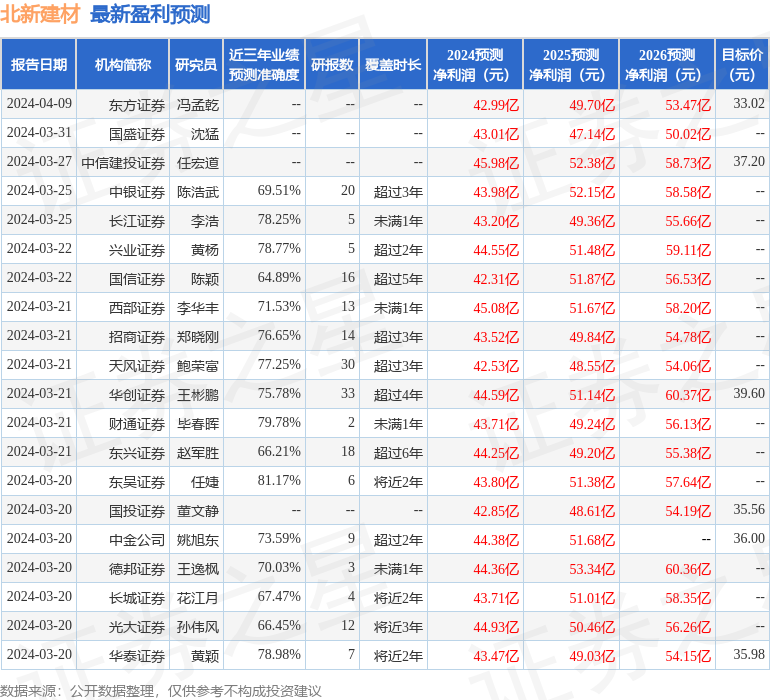Click the 机构简称 column header
Screen dimensions: 770x700
123,64
